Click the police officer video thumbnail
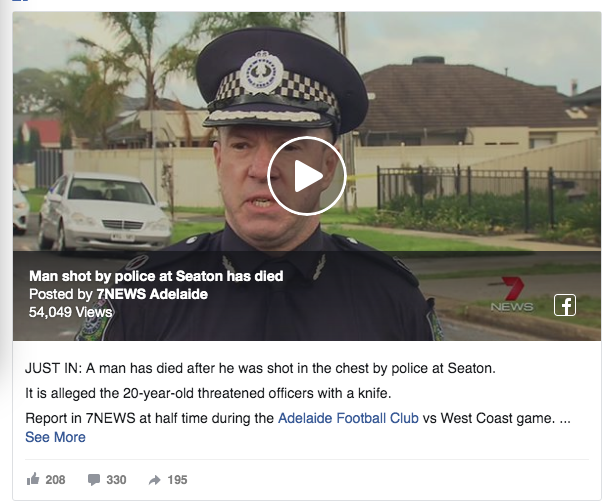 pyautogui.click(x=307, y=176)
